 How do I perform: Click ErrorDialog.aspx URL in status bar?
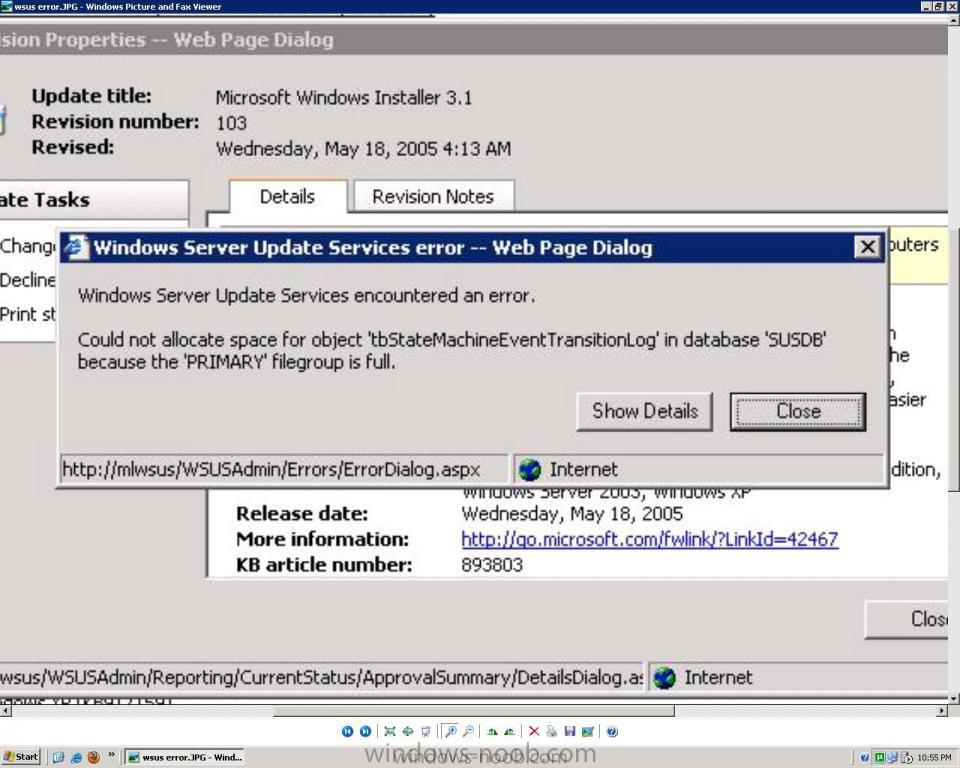point(271,470)
